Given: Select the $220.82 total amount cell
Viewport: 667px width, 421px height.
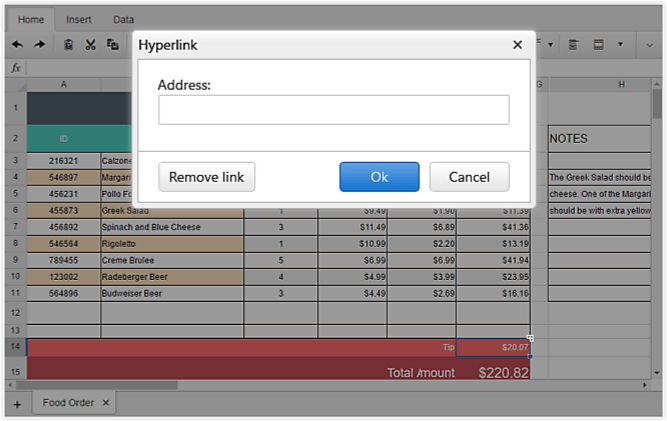Looking at the screenshot, I should click(x=493, y=369).
